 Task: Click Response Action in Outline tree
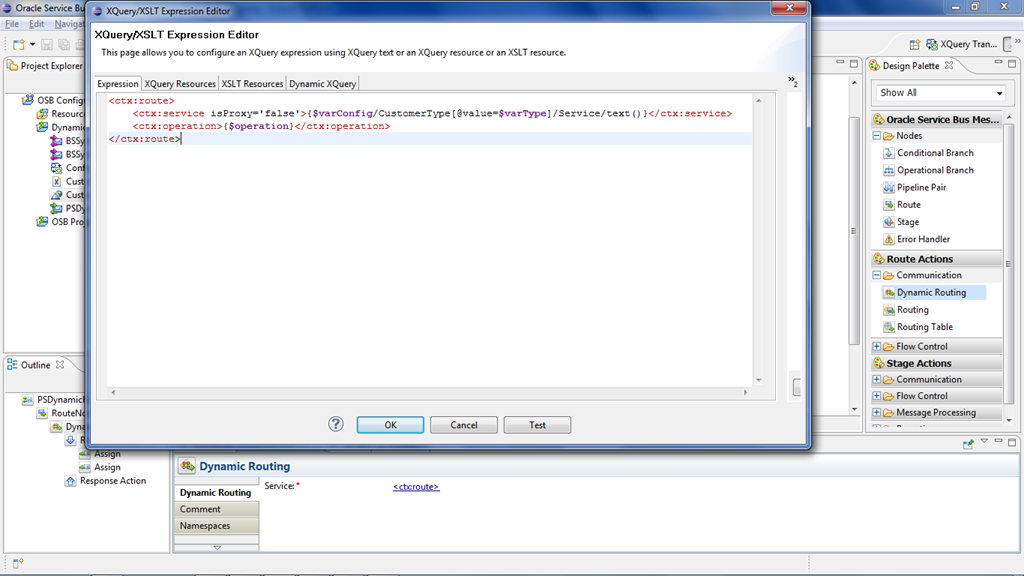pyautogui.click(x=112, y=481)
